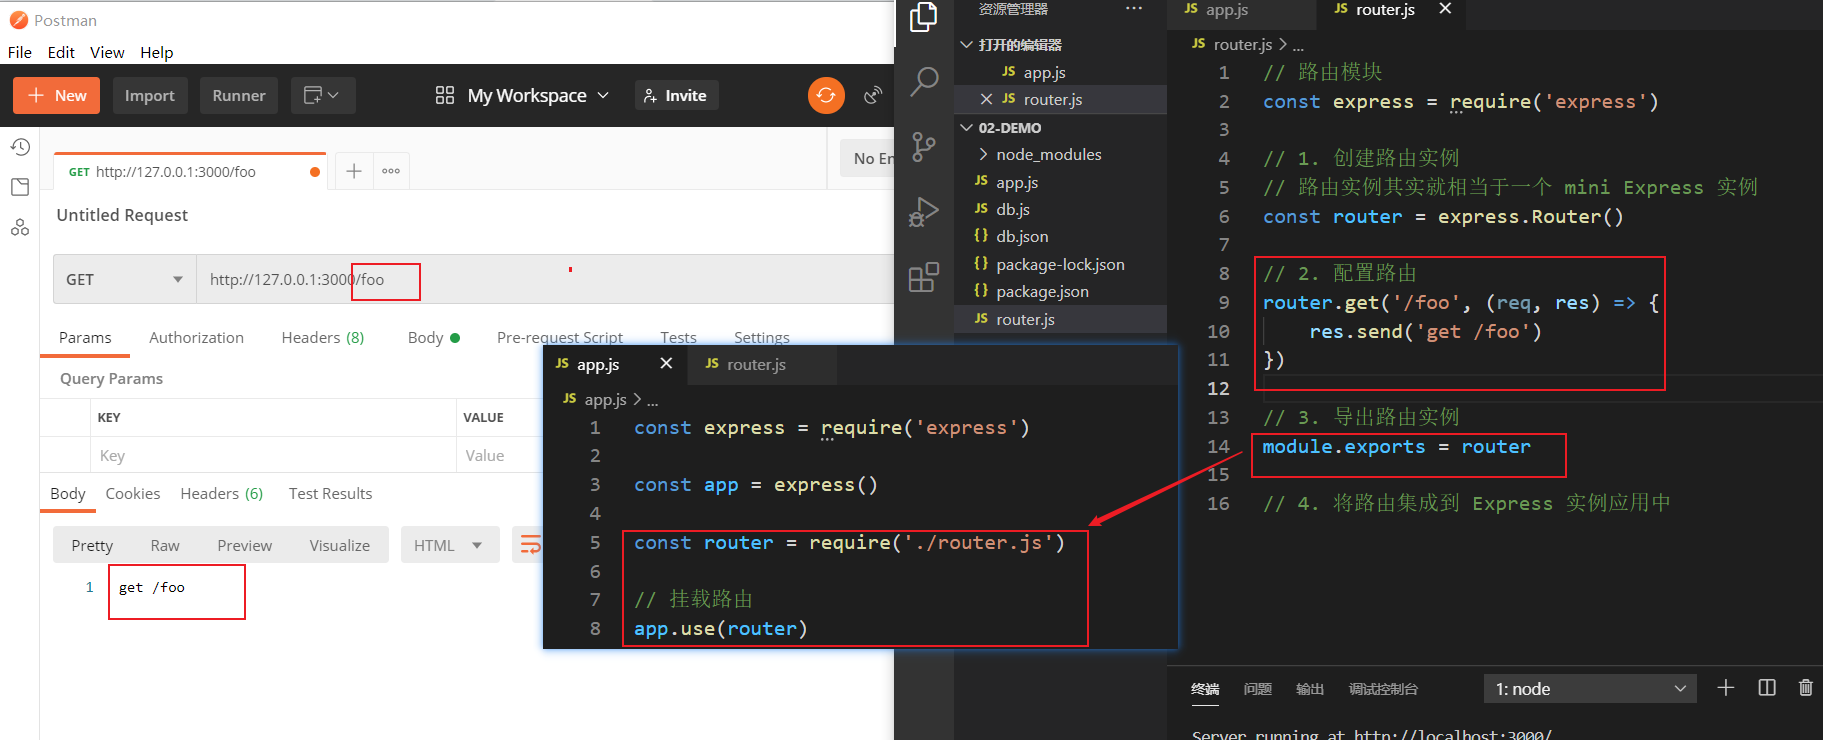Open VS Code Run and Debug icon

pos(923,212)
